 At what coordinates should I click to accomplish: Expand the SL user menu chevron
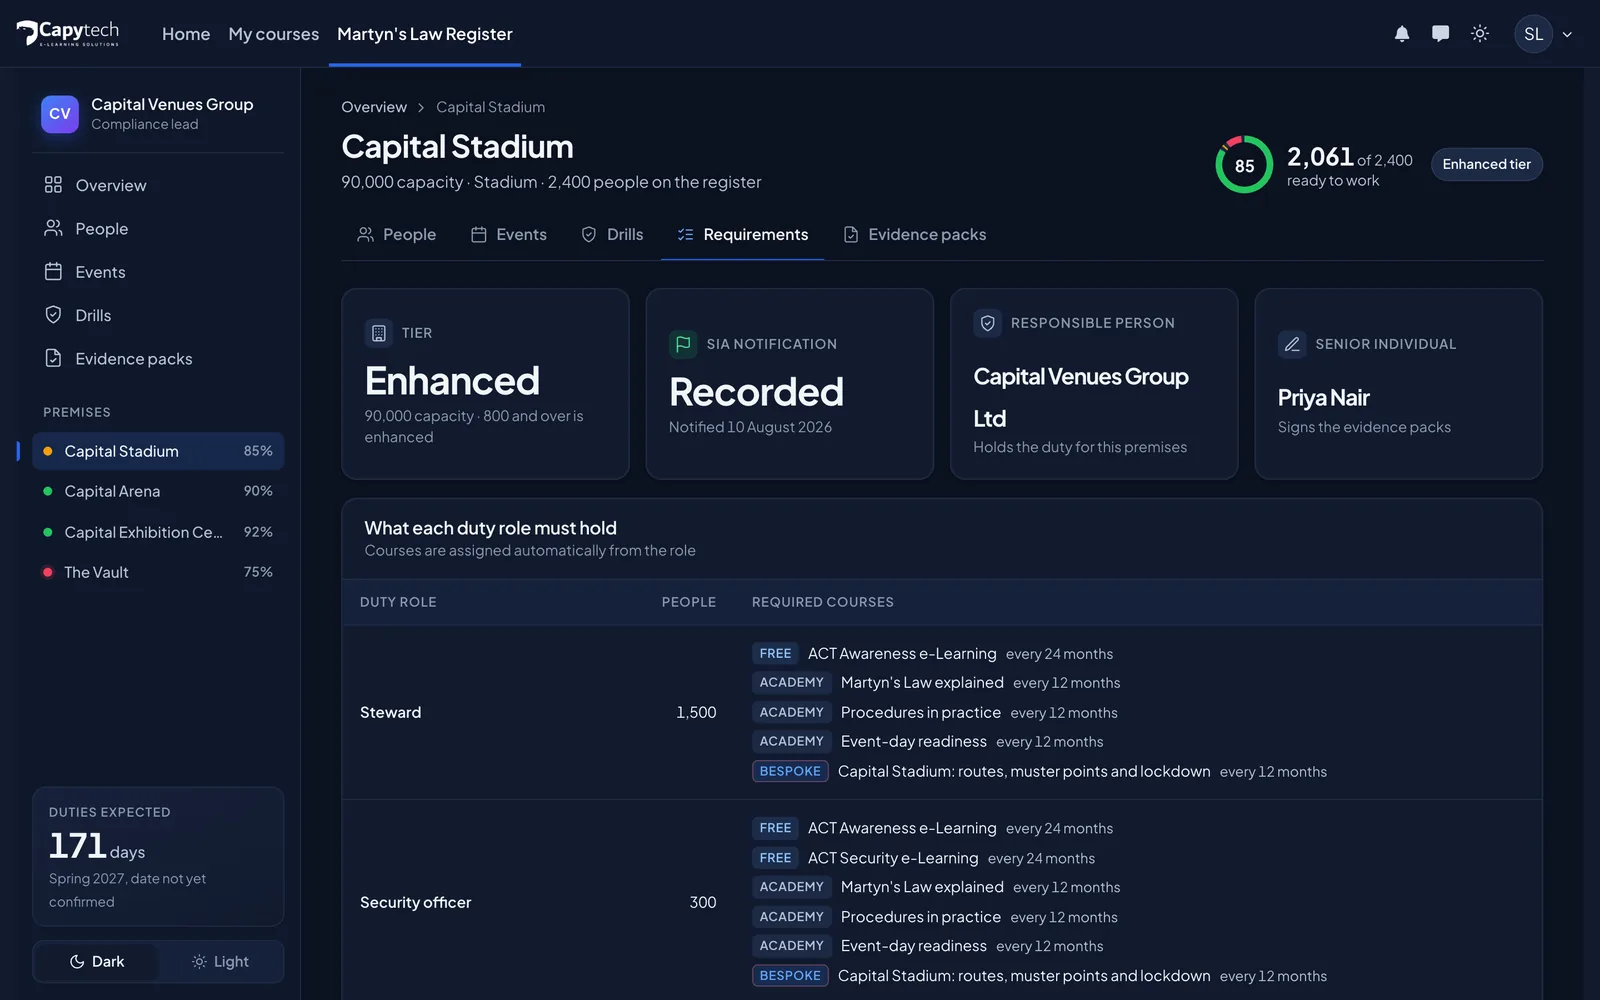[1567, 34]
